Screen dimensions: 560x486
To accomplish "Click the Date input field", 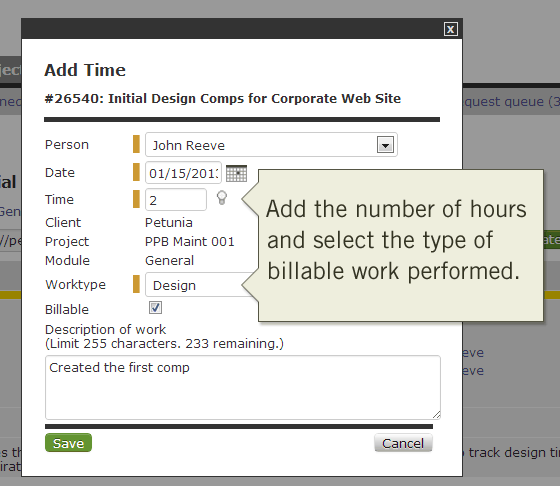I will 183,173.
